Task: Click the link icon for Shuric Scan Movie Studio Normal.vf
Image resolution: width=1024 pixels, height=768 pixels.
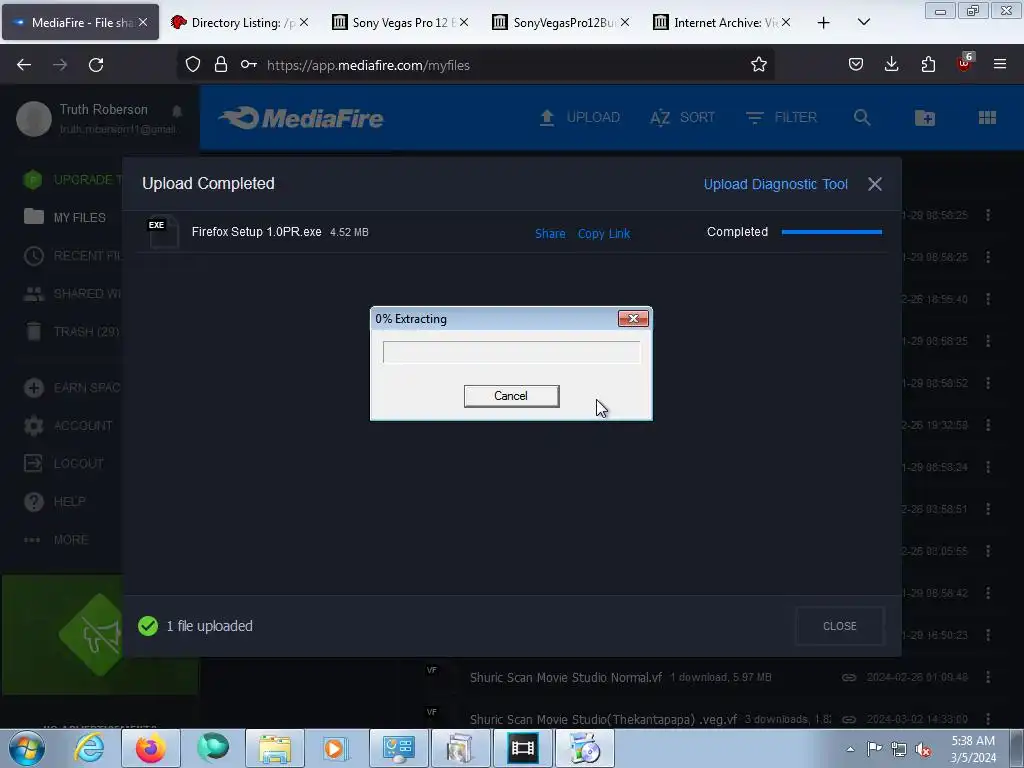Action: pyautogui.click(x=849, y=678)
